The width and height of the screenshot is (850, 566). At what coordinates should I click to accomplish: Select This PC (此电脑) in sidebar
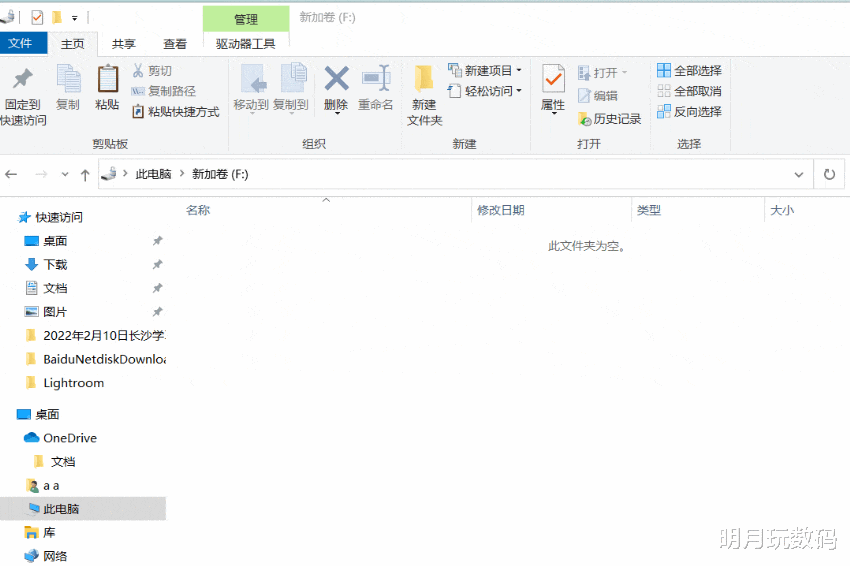pyautogui.click(x=61, y=509)
